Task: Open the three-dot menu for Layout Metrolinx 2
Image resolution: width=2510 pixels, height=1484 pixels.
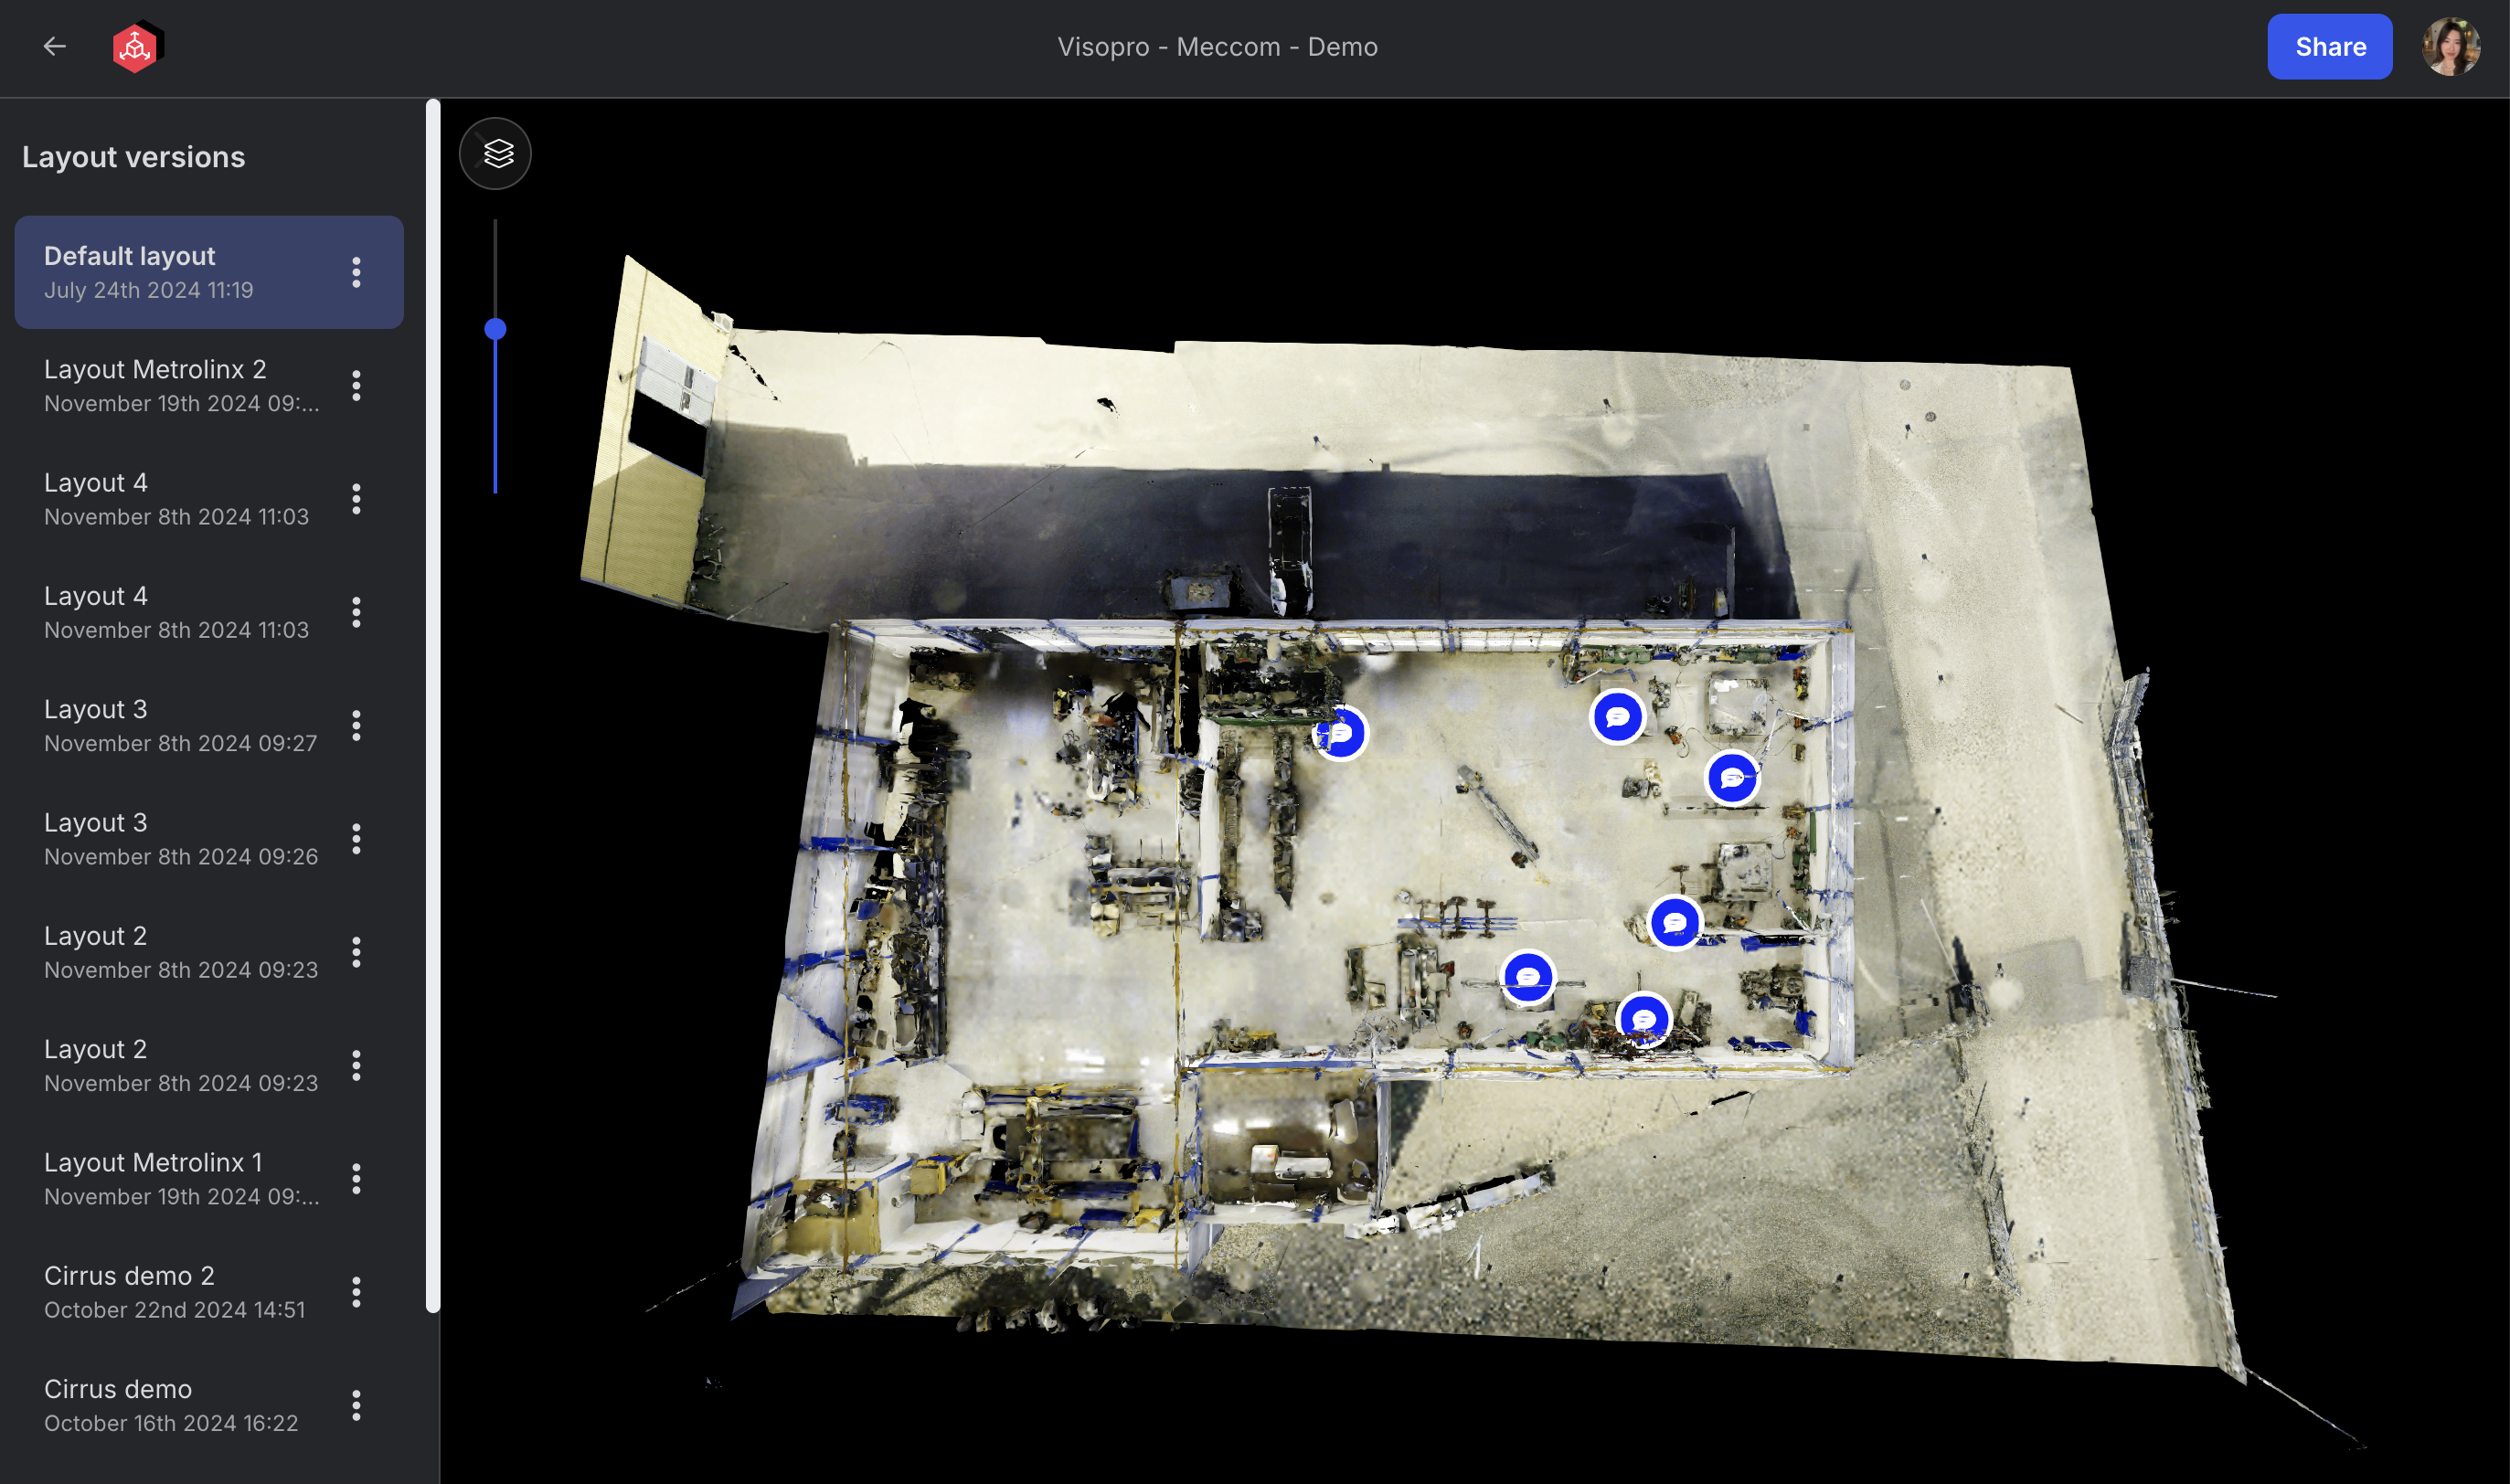Action: point(356,385)
